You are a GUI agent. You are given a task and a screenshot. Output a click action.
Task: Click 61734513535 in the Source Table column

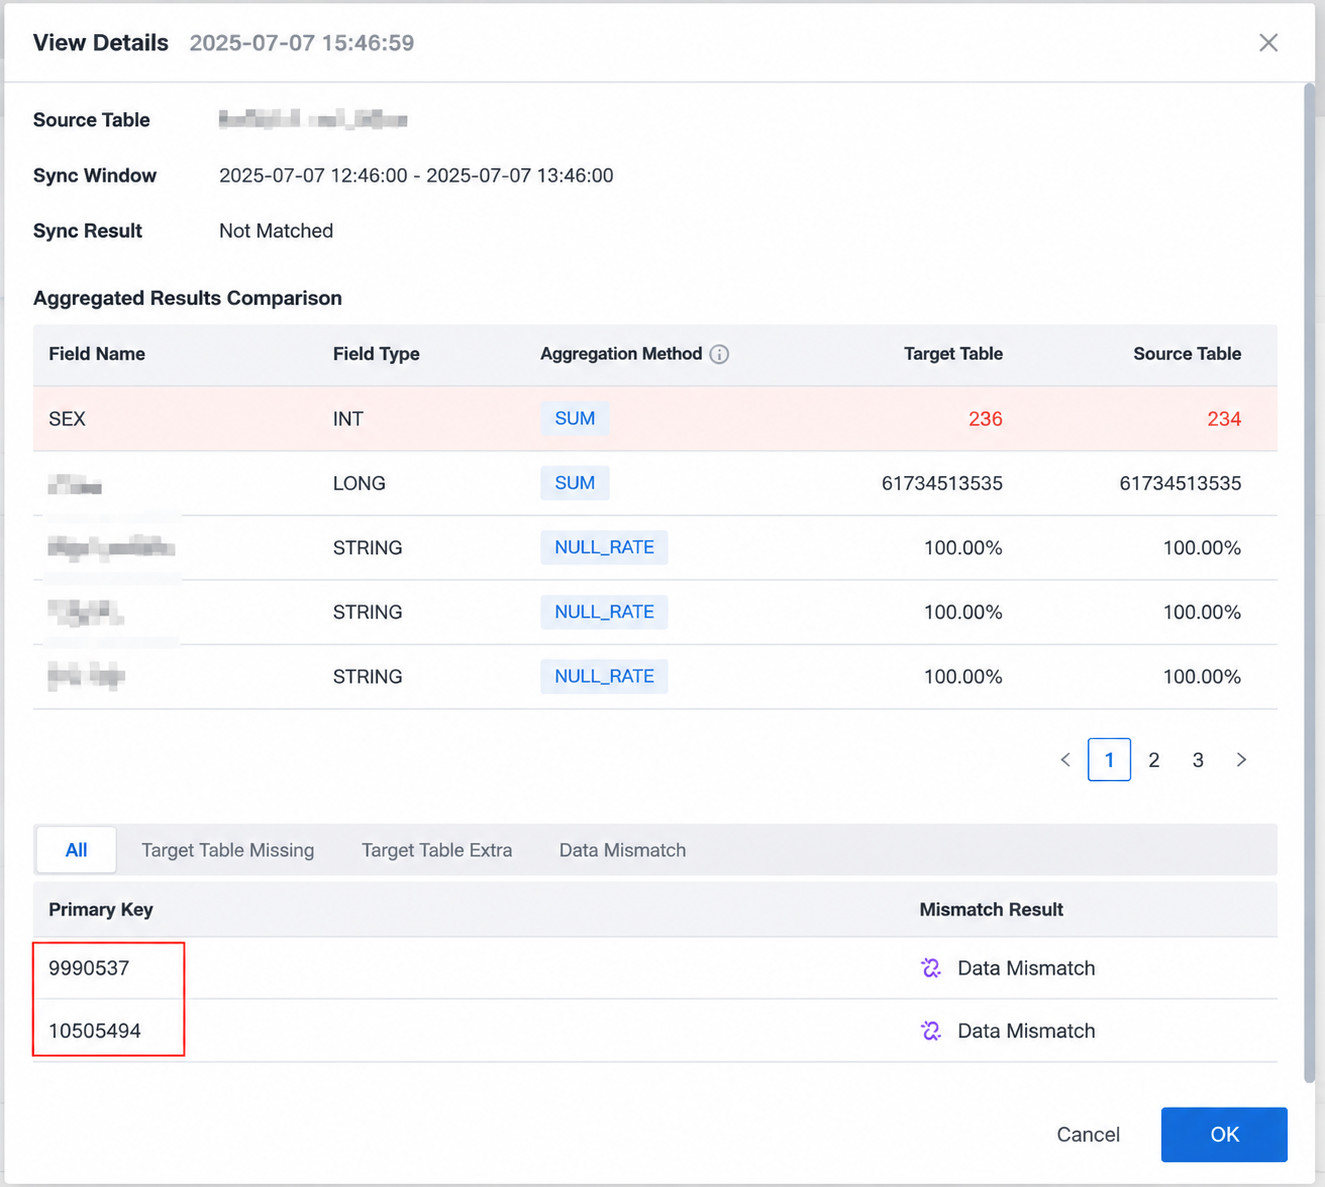click(x=1180, y=483)
